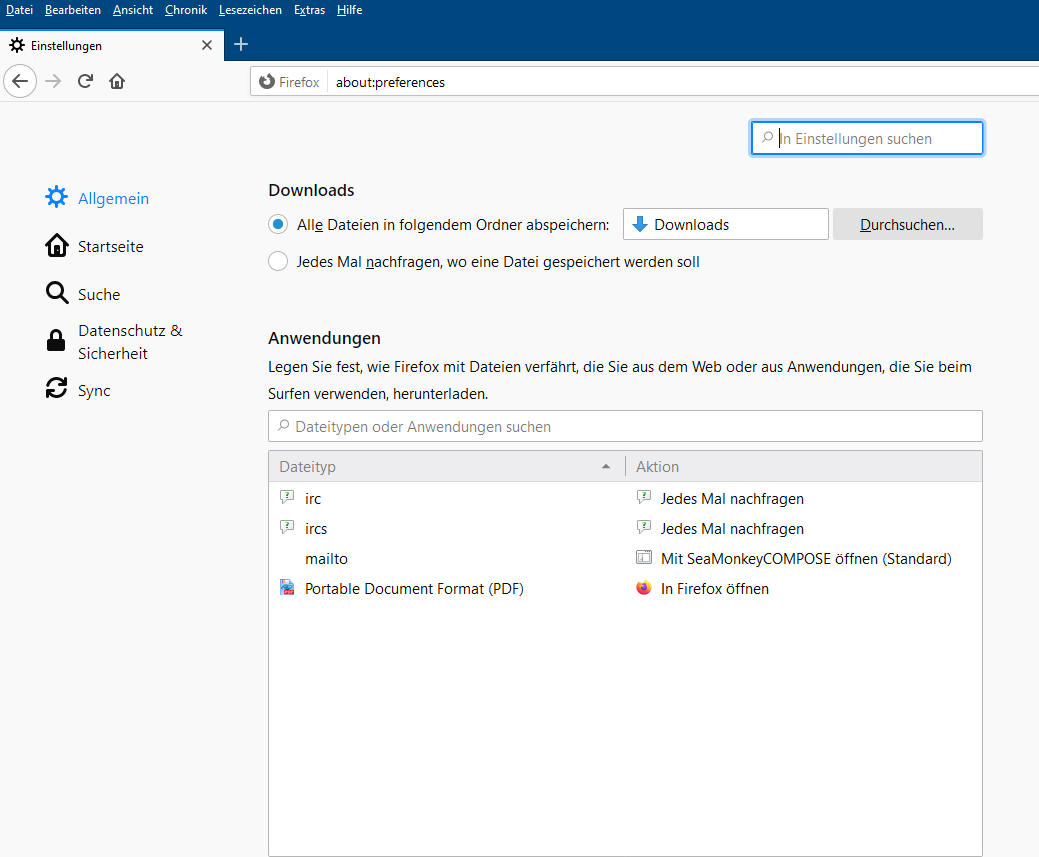Close the Einstellungen tab
The width and height of the screenshot is (1039, 857).
207,45
